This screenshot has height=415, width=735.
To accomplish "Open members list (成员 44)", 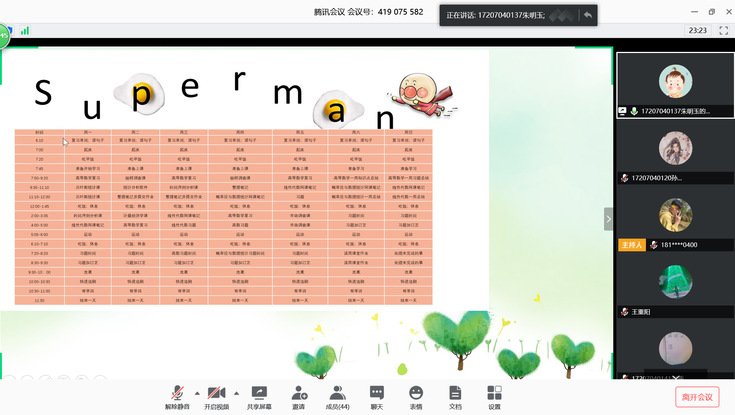I will [337, 396].
